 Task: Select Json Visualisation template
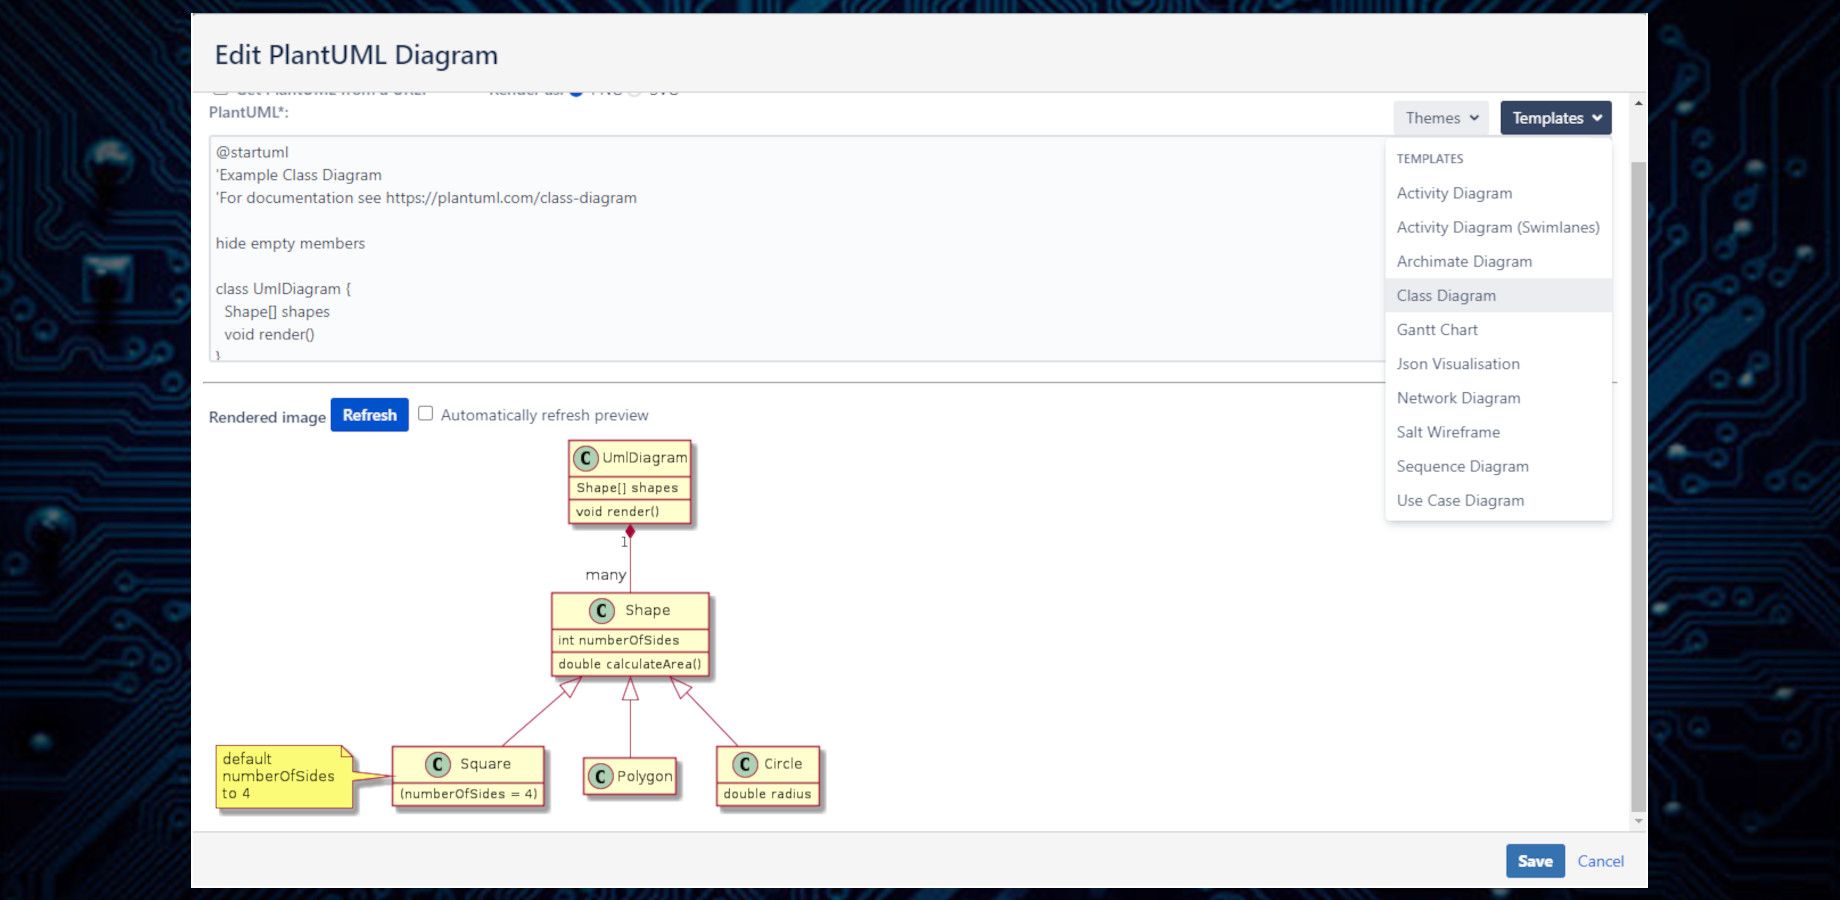(x=1458, y=364)
